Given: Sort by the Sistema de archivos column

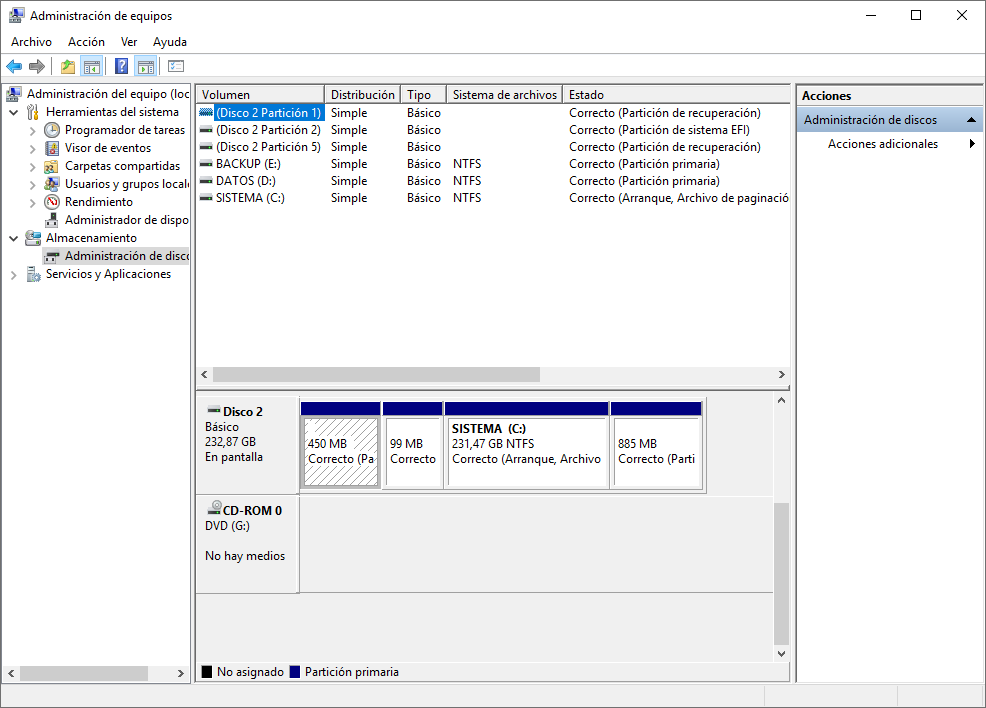Looking at the screenshot, I should (504, 94).
